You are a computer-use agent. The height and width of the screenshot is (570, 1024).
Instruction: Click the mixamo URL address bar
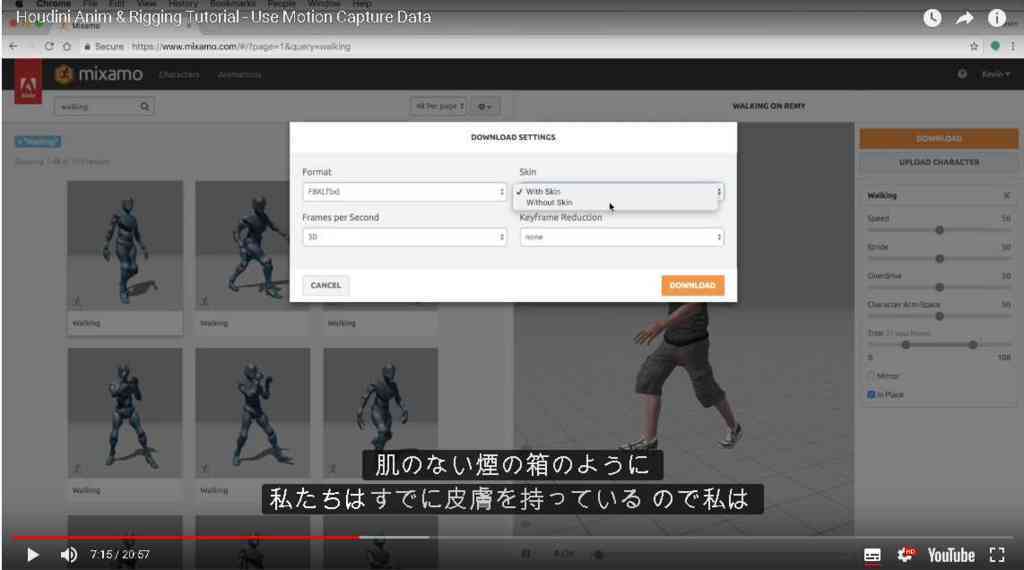click(242, 46)
